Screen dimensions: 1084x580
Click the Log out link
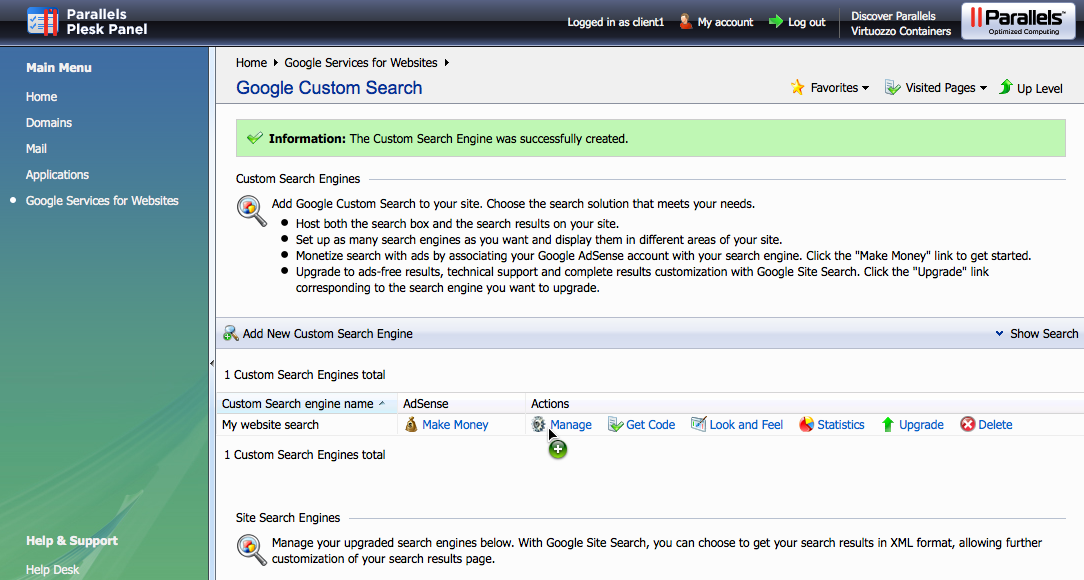click(806, 22)
